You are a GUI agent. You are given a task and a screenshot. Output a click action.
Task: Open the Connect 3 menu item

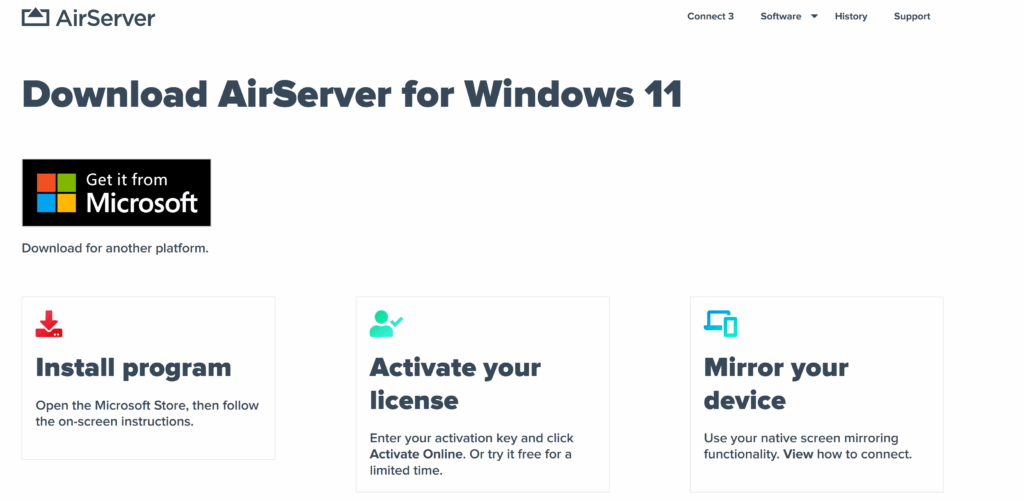coord(710,17)
